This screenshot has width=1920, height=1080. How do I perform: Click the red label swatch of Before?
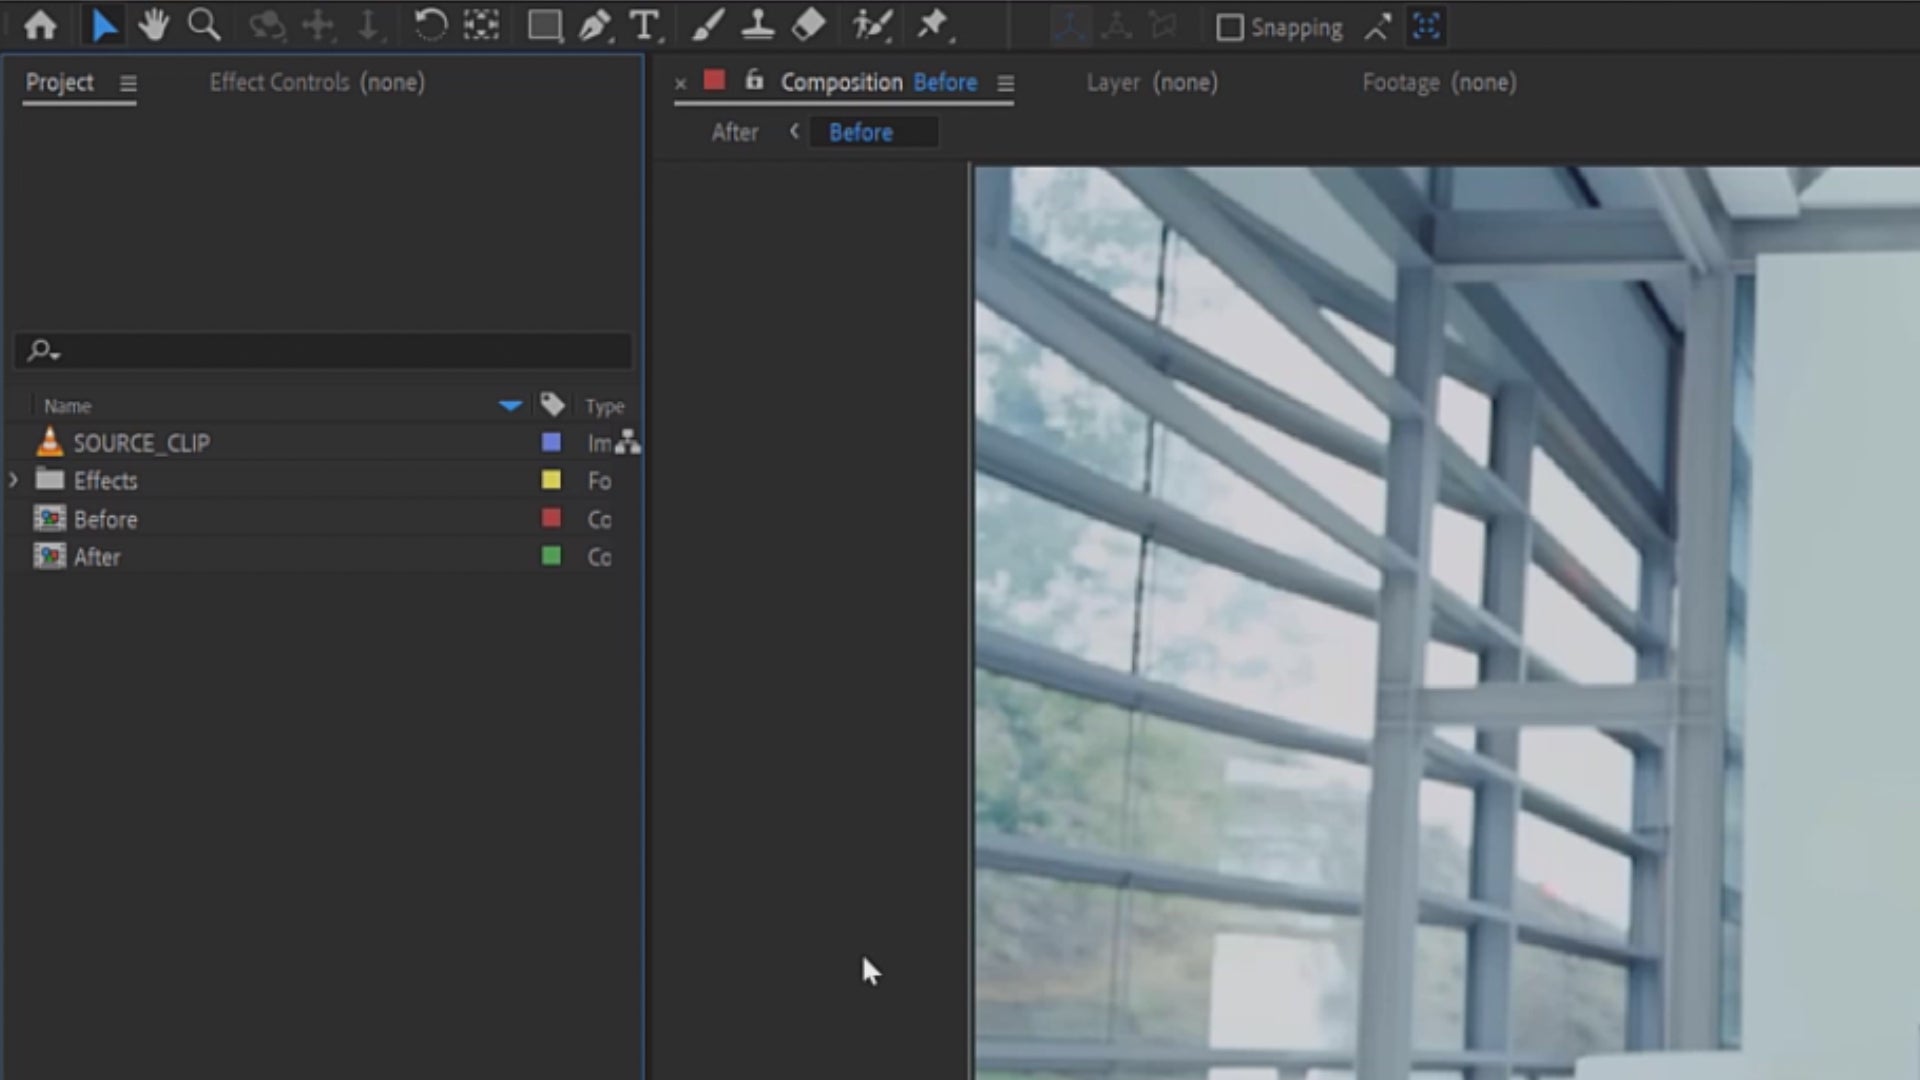pyautogui.click(x=551, y=518)
